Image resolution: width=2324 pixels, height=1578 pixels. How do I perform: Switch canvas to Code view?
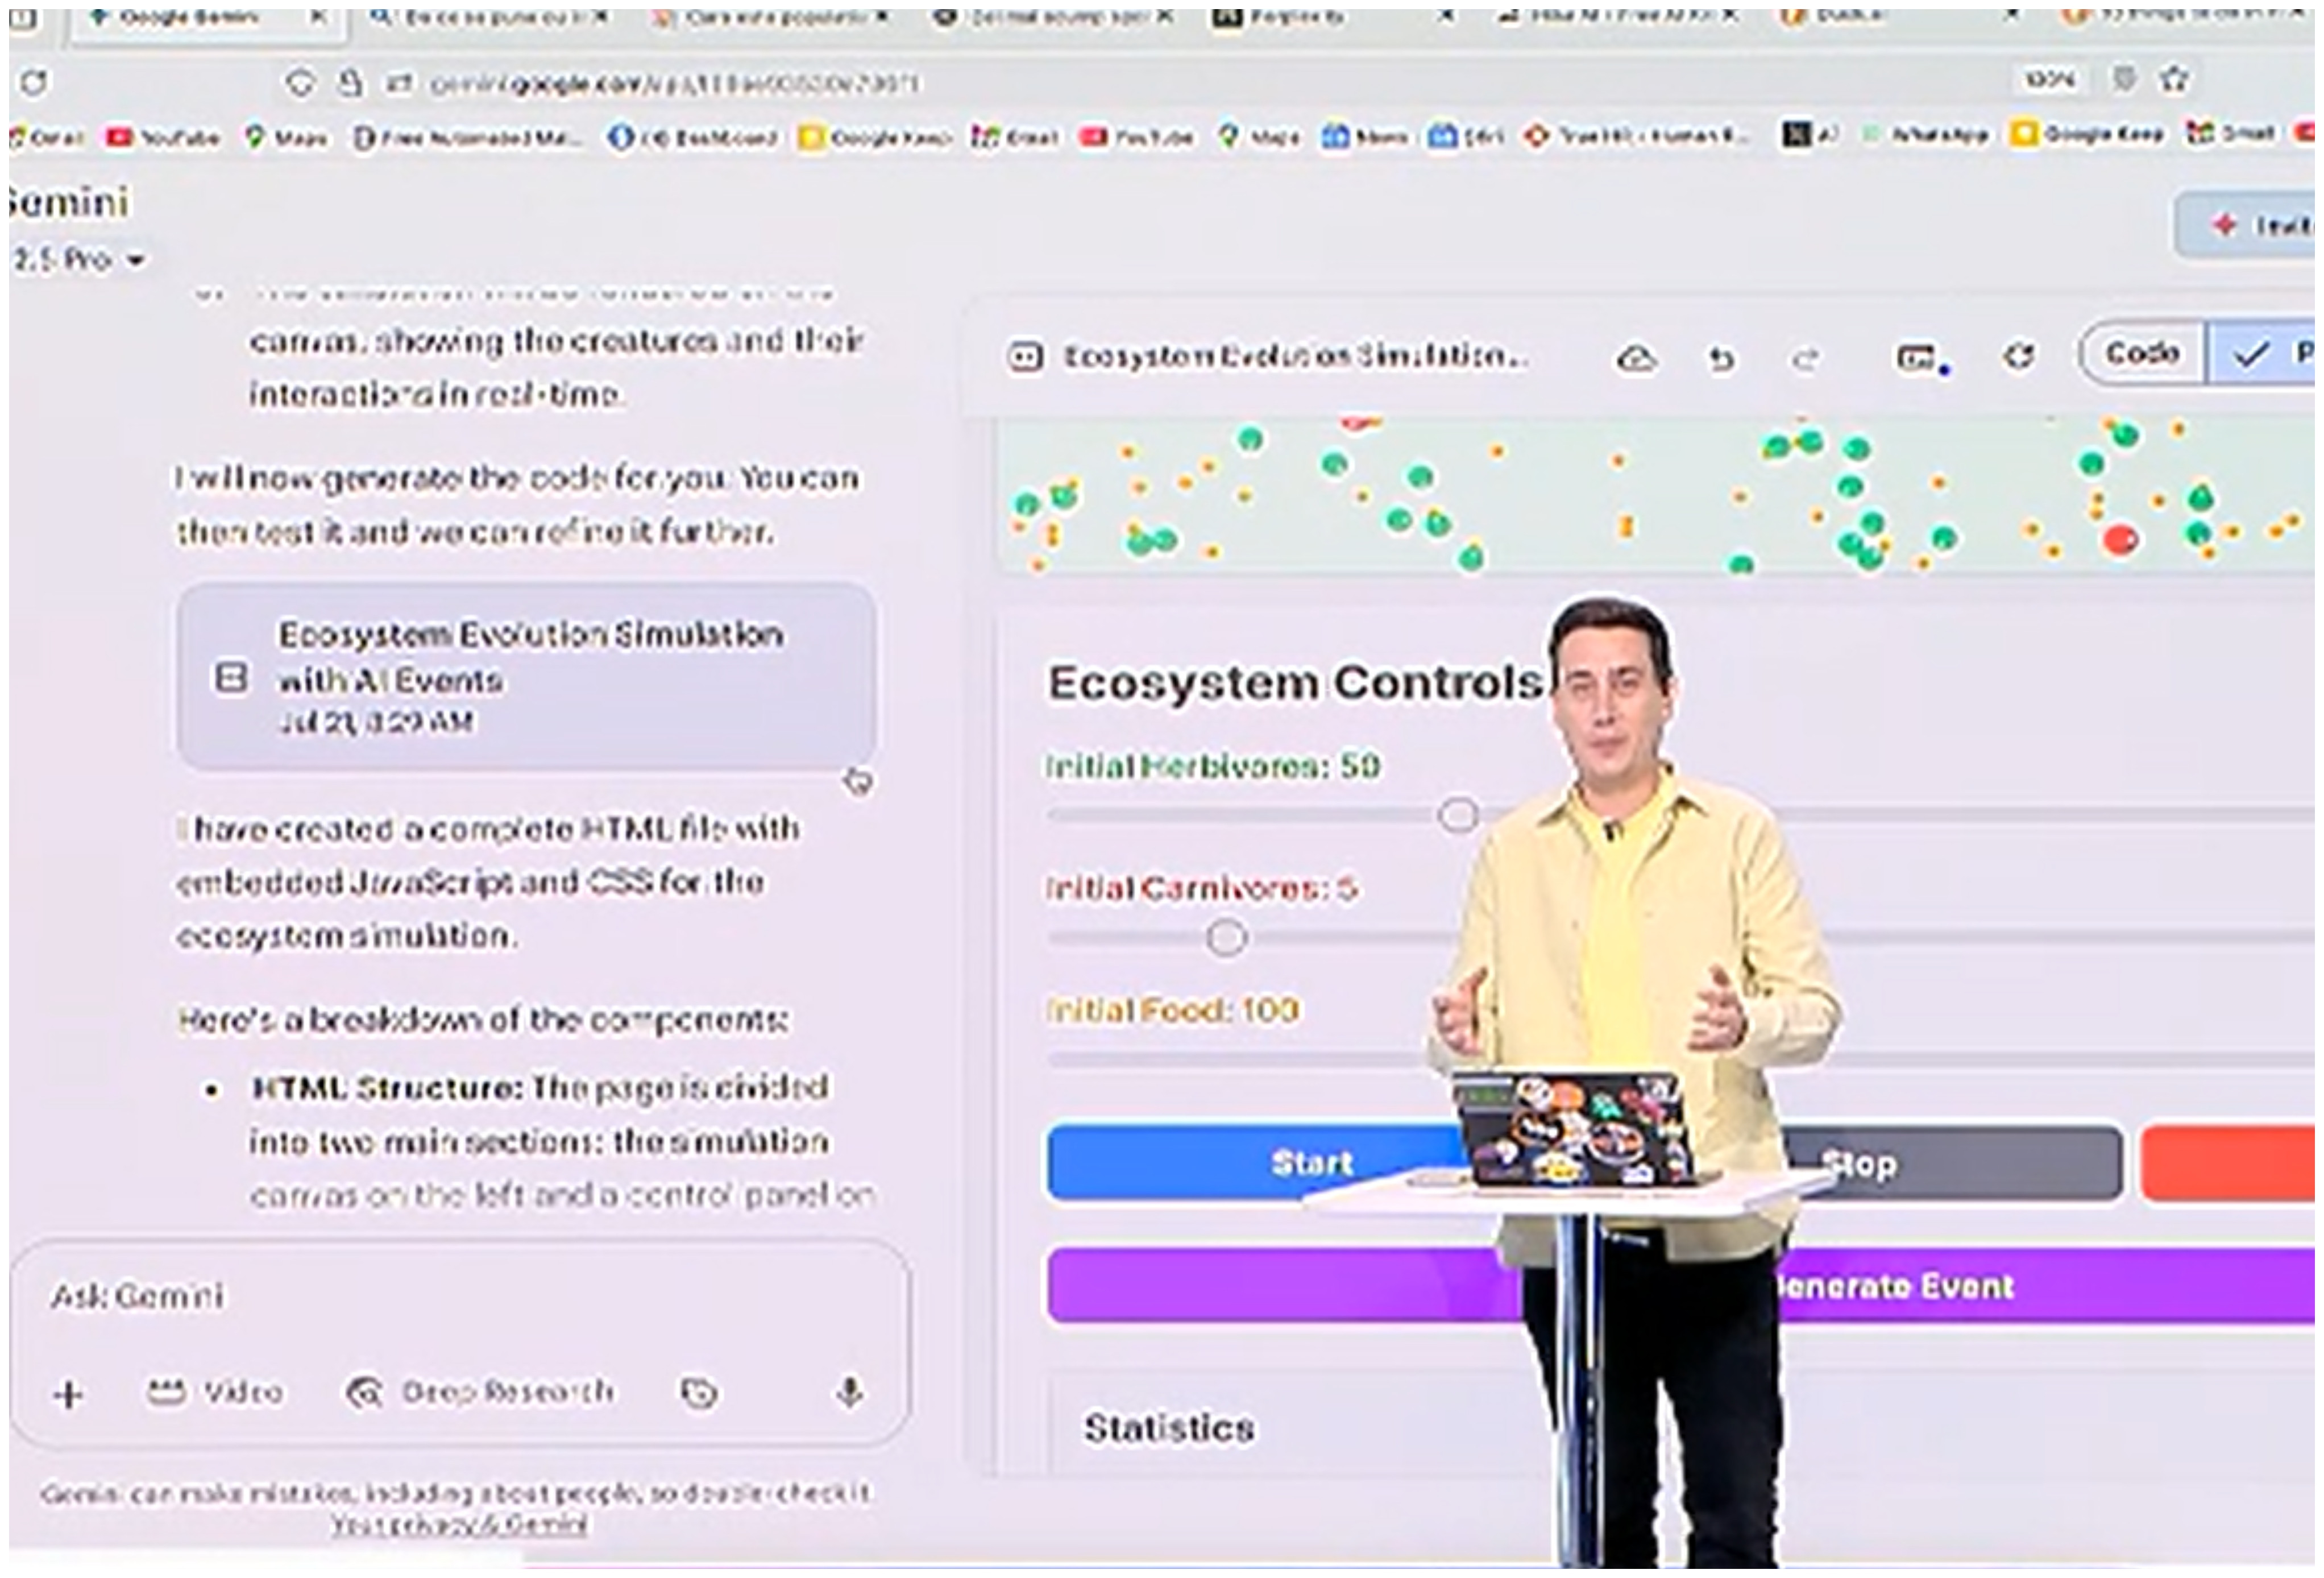tap(2141, 354)
